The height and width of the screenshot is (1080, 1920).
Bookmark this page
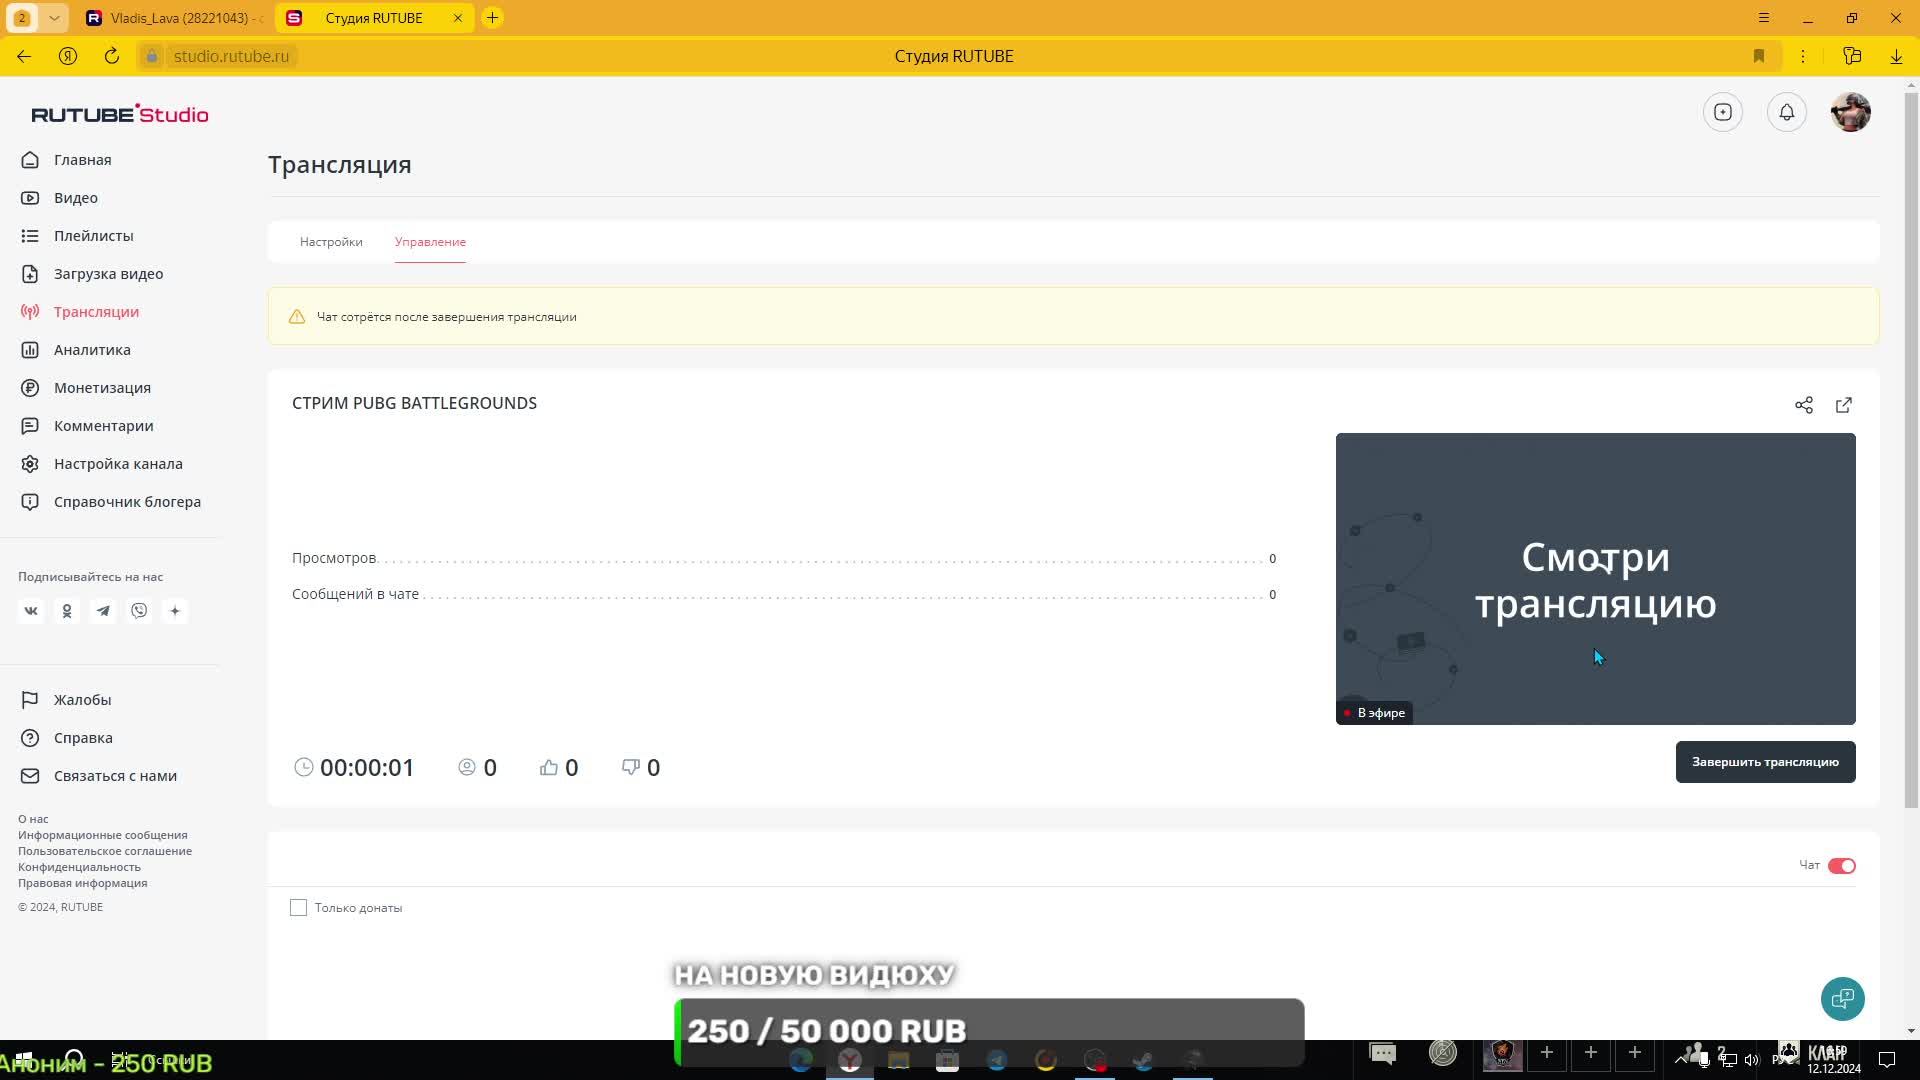click(1759, 56)
